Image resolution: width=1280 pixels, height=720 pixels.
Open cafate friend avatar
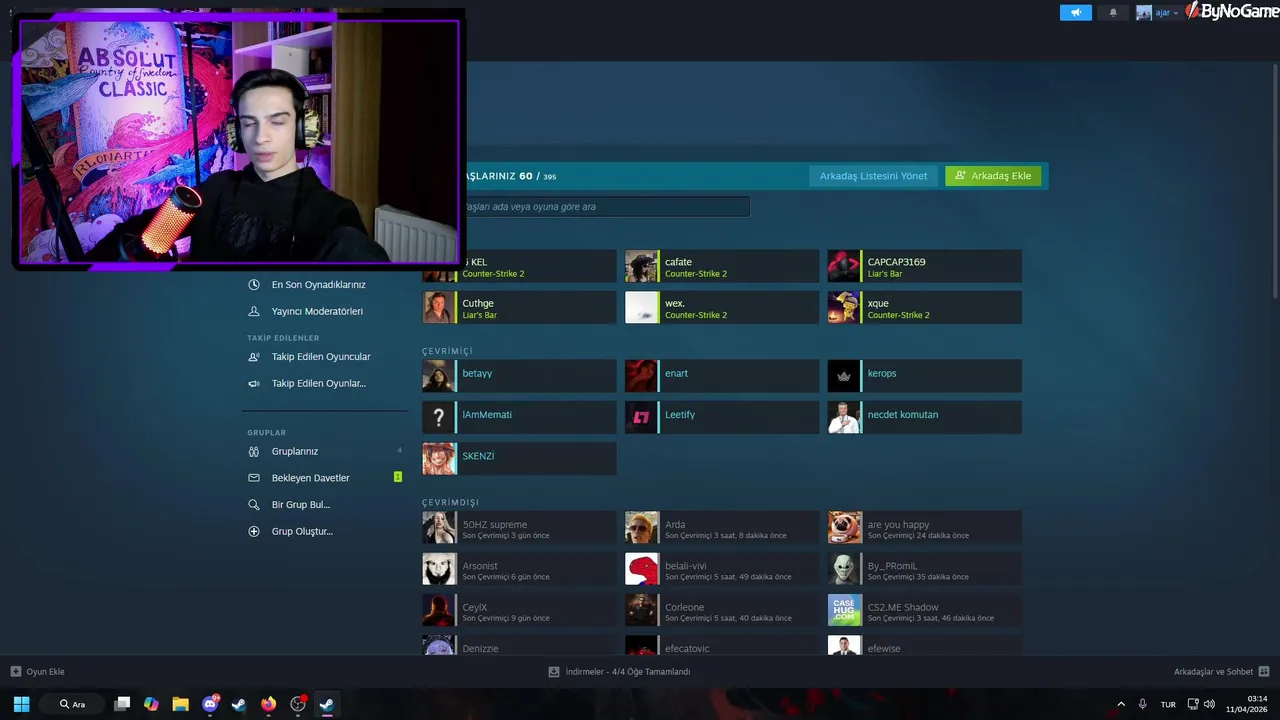coord(642,266)
